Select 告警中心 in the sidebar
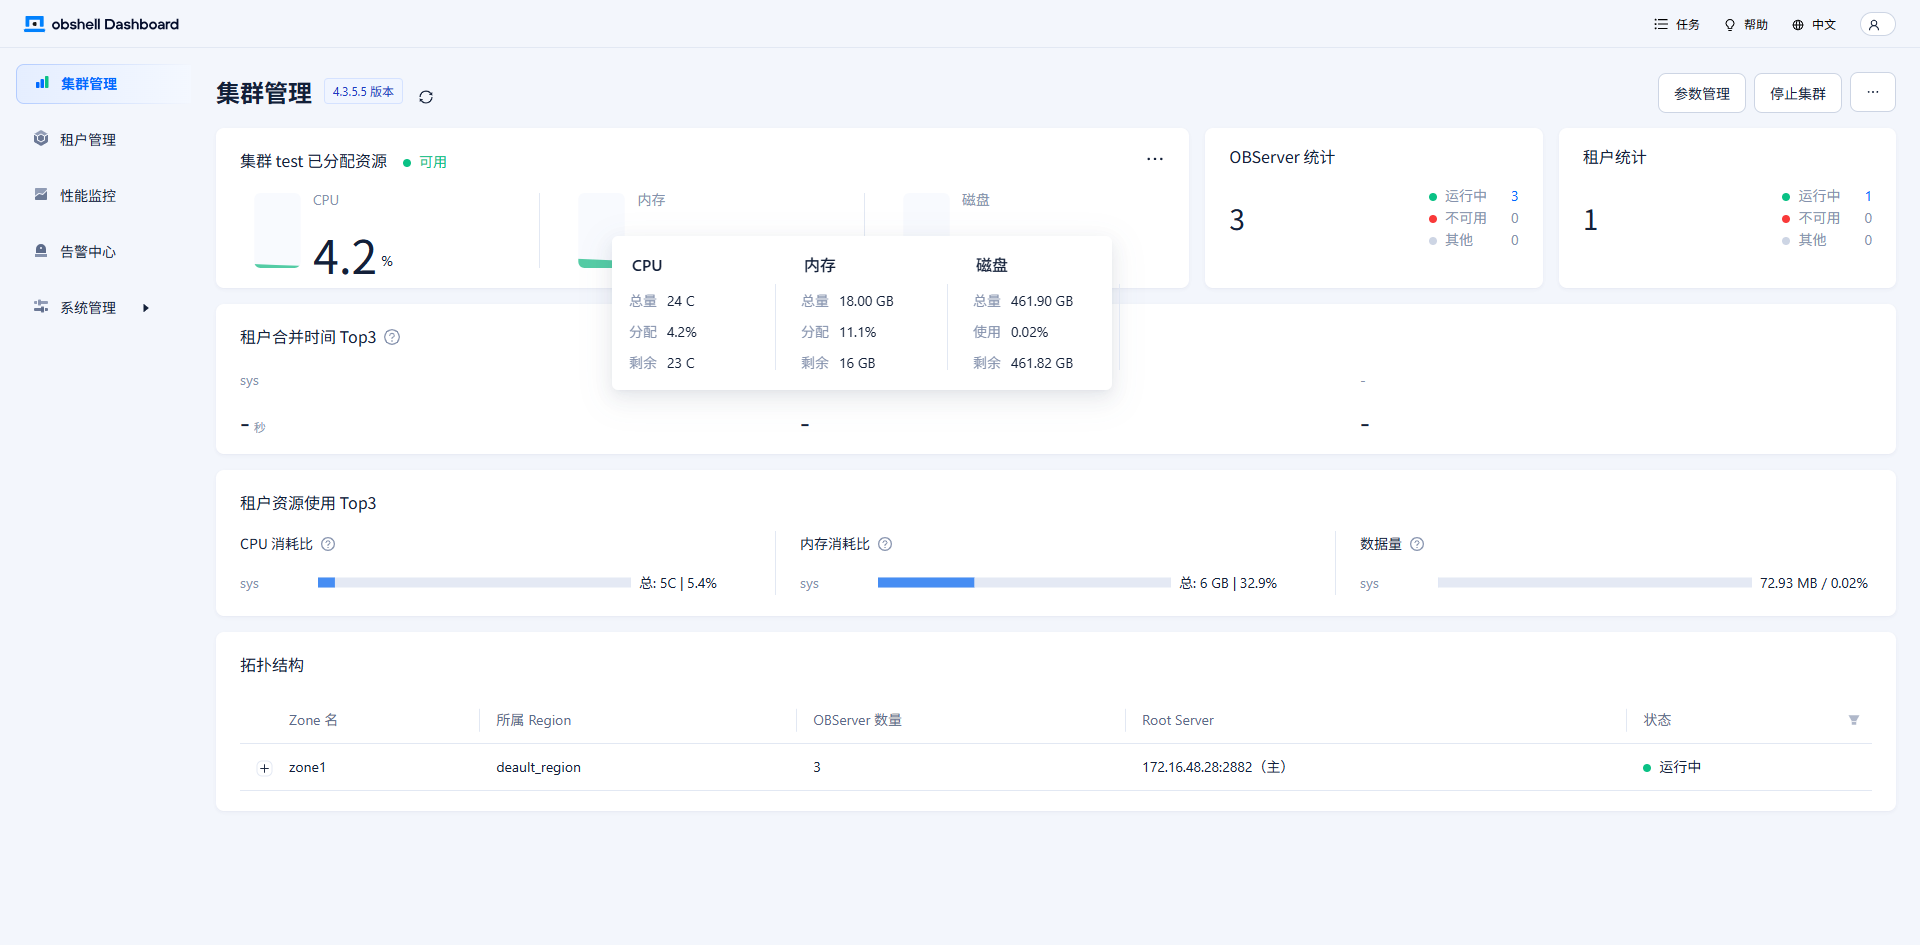This screenshot has height=945, width=1920. (x=88, y=252)
